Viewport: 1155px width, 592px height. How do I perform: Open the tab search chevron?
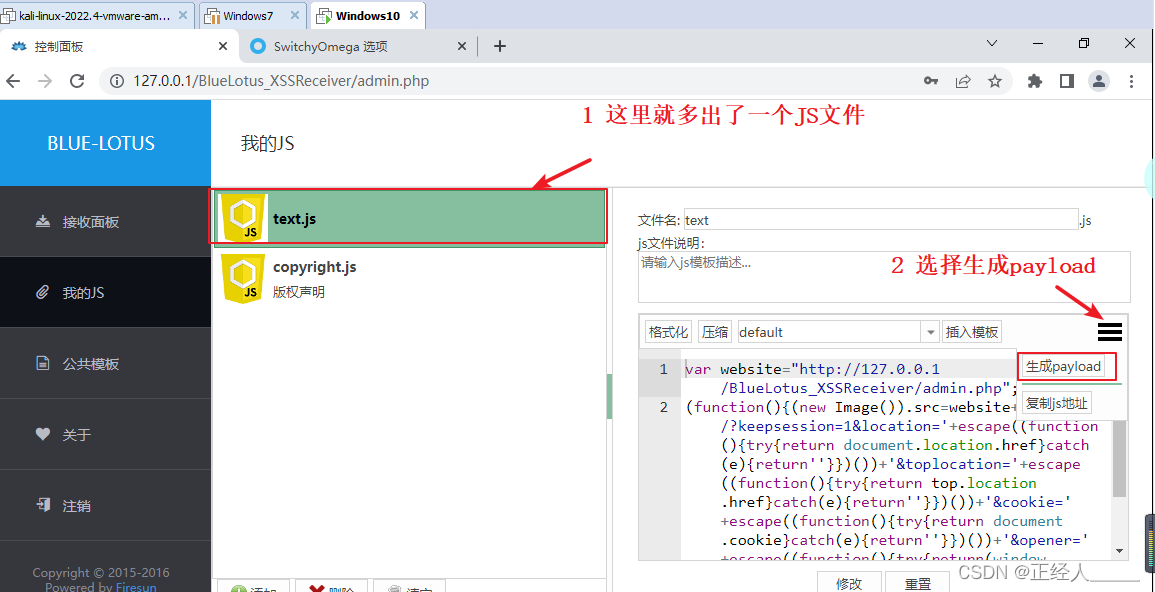click(x=992, y=43)
